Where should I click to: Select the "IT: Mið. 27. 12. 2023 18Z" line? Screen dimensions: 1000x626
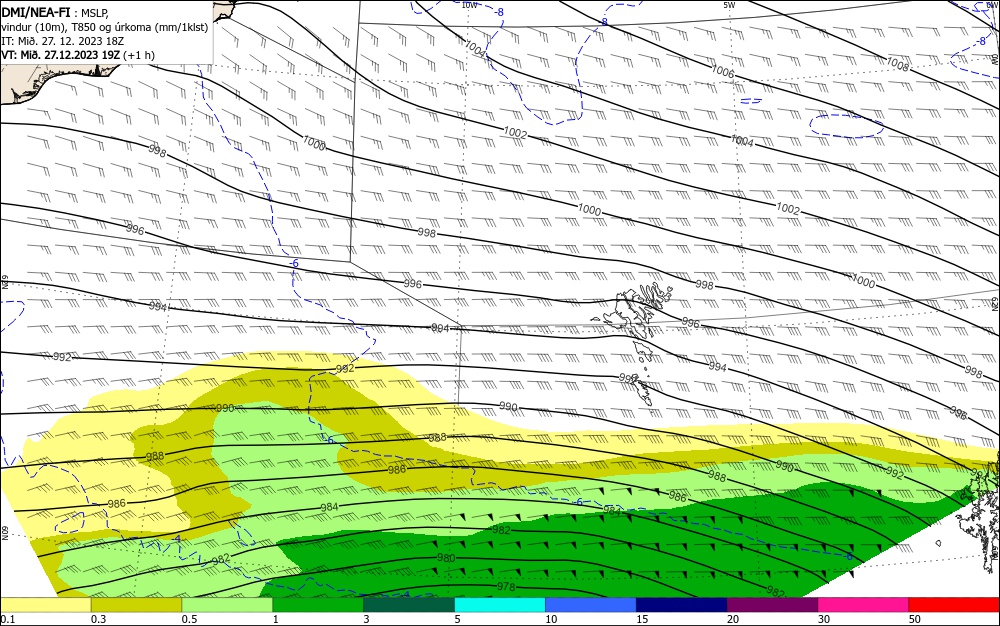62,41
